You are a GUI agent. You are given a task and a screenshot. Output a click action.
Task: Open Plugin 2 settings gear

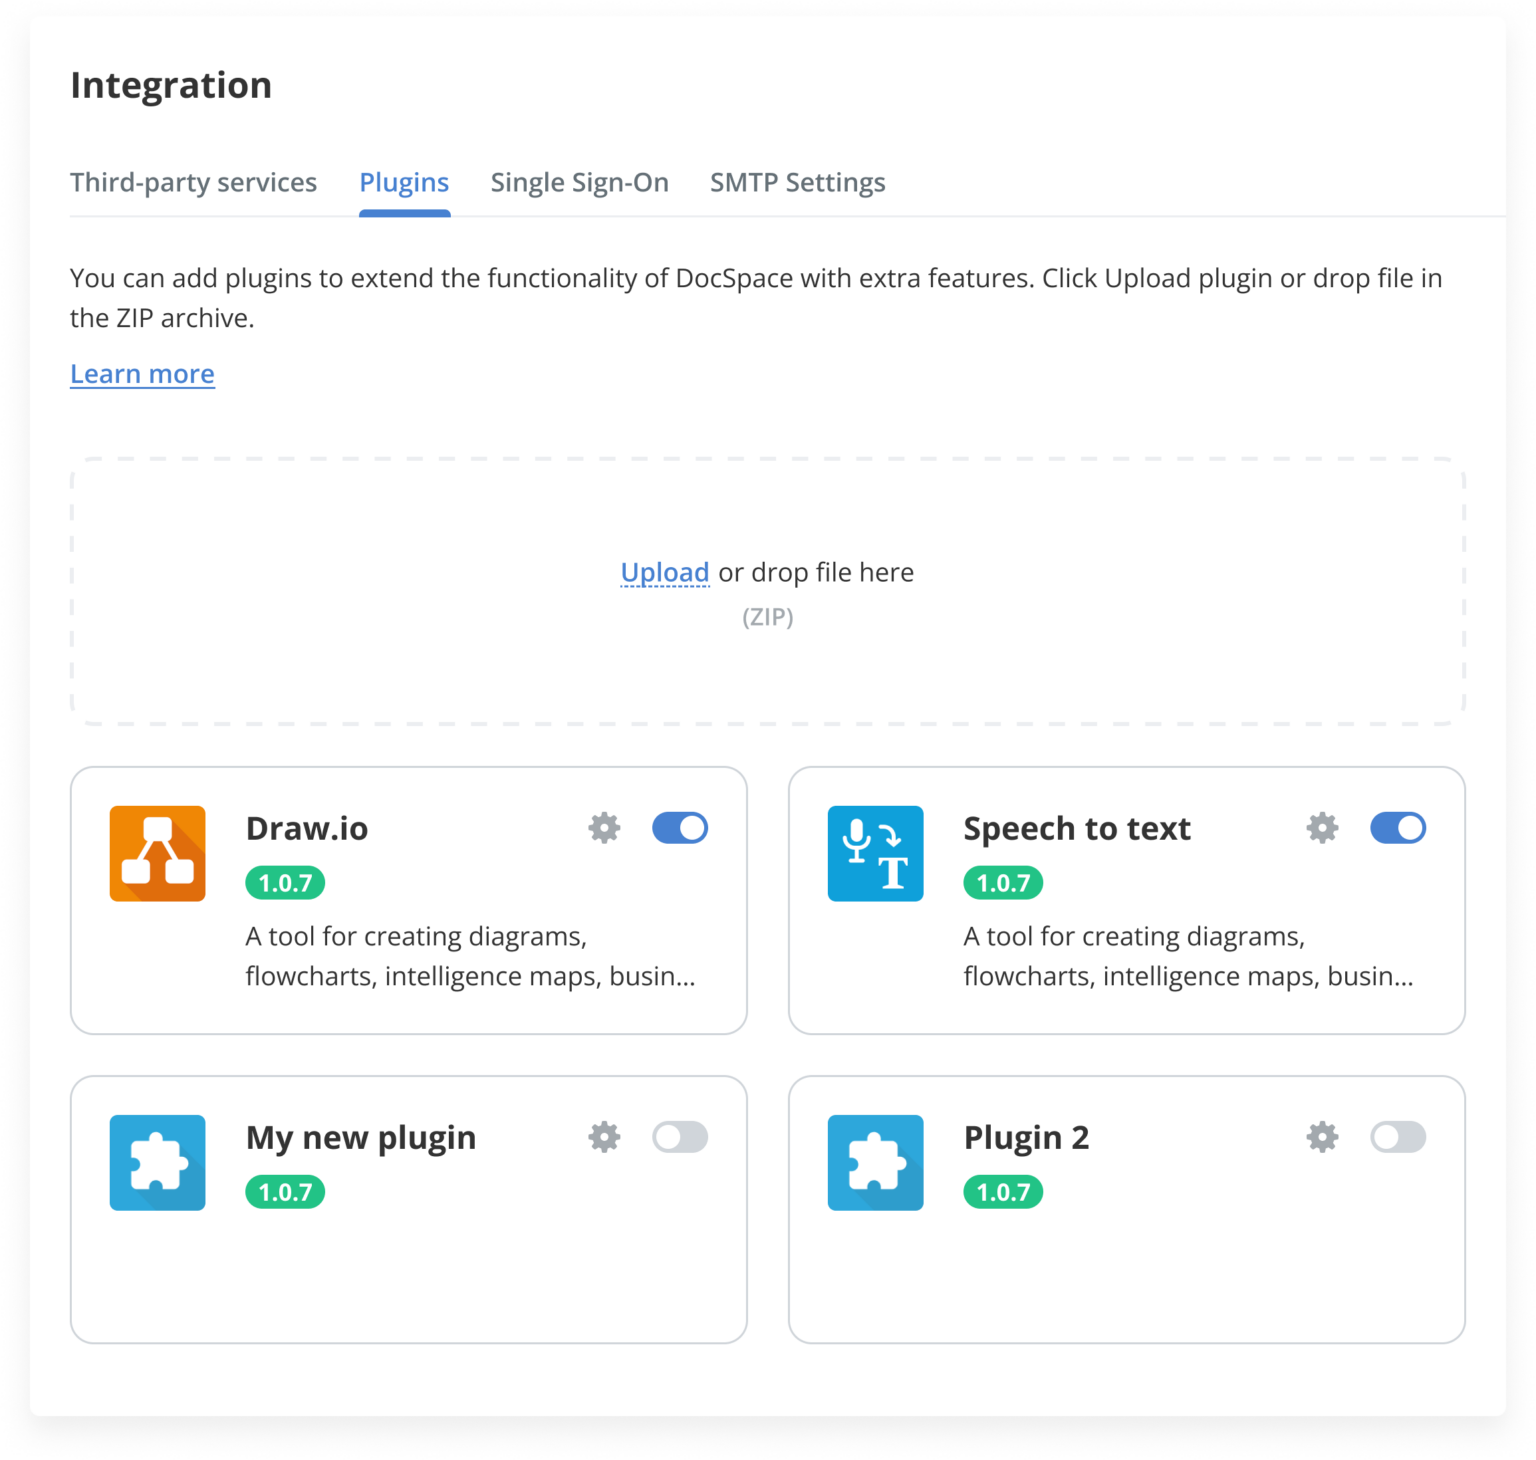[x=1322, y=1137]
